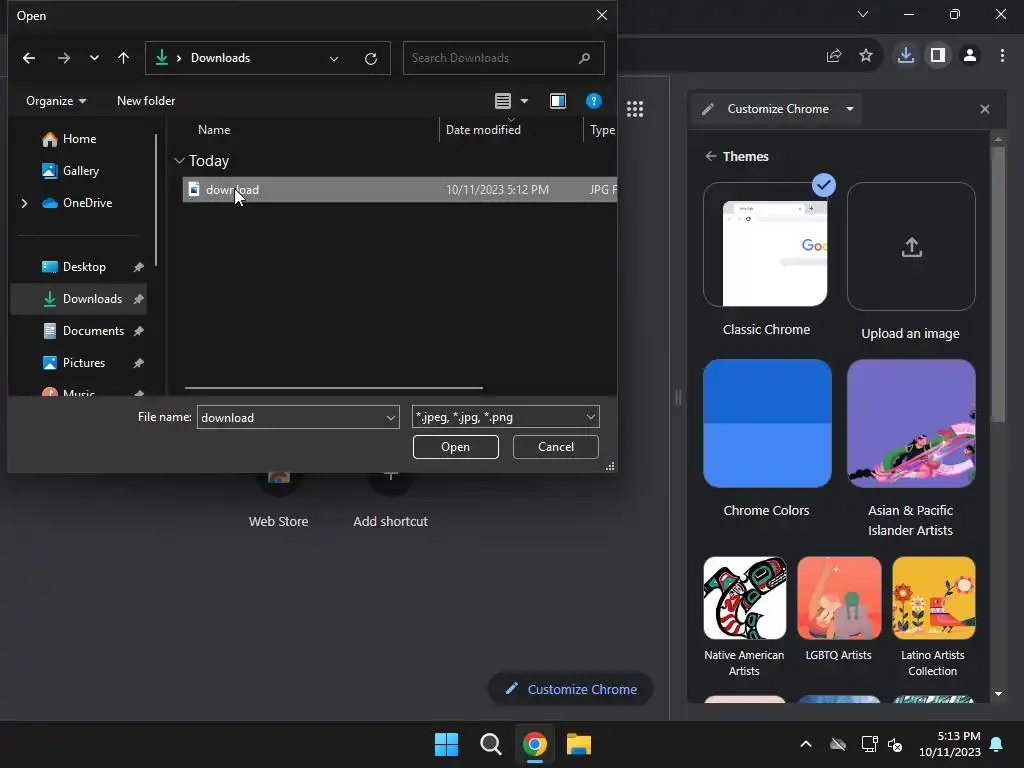Select Desktop in quick access
This screenshot has width=1024, height=768.
[74, 266]
